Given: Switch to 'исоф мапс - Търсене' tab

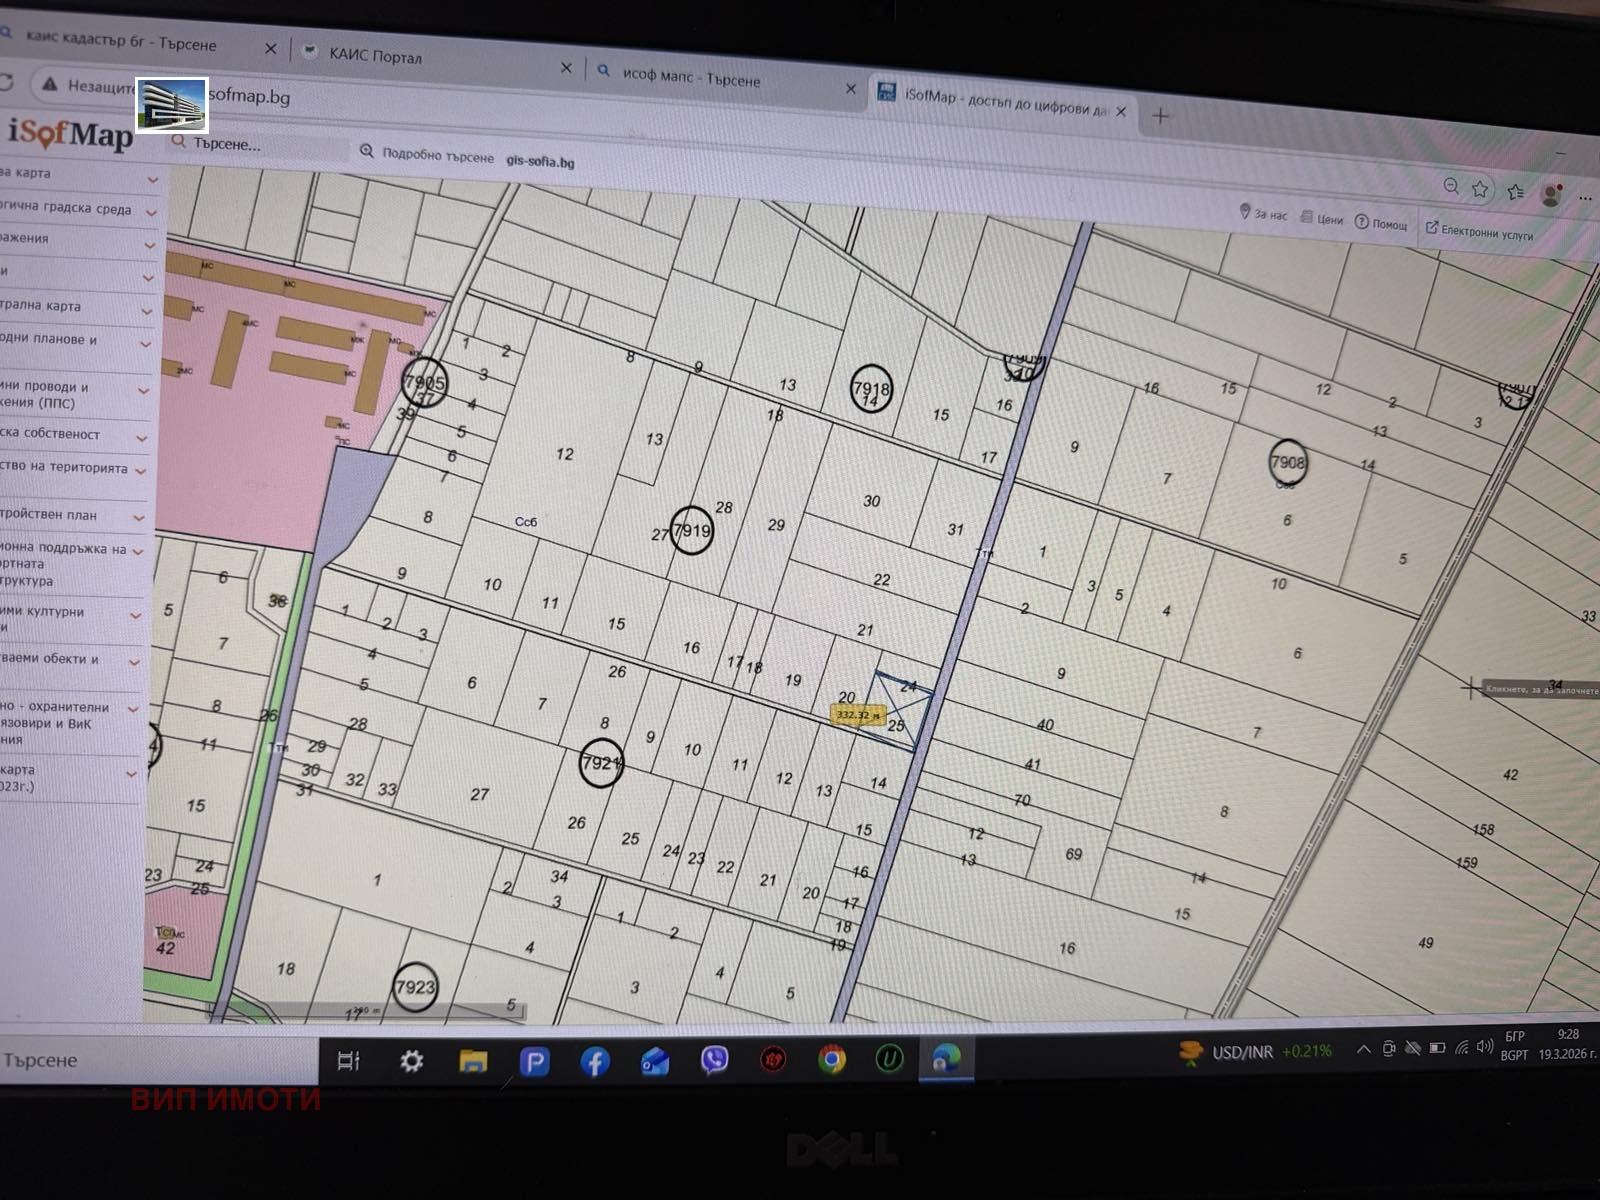Looking at the screenshot, I should [x=690, y=77].
